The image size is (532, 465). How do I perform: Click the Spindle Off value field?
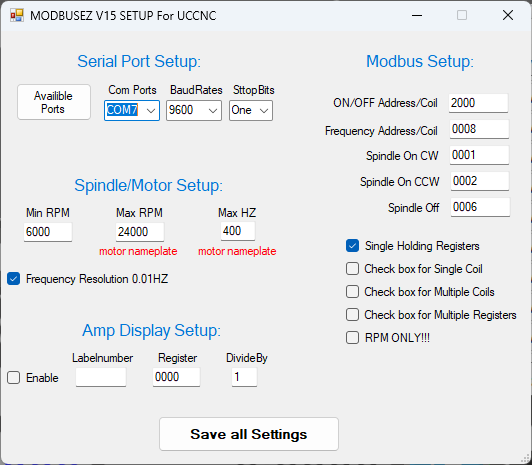click(x=480, y=207)
